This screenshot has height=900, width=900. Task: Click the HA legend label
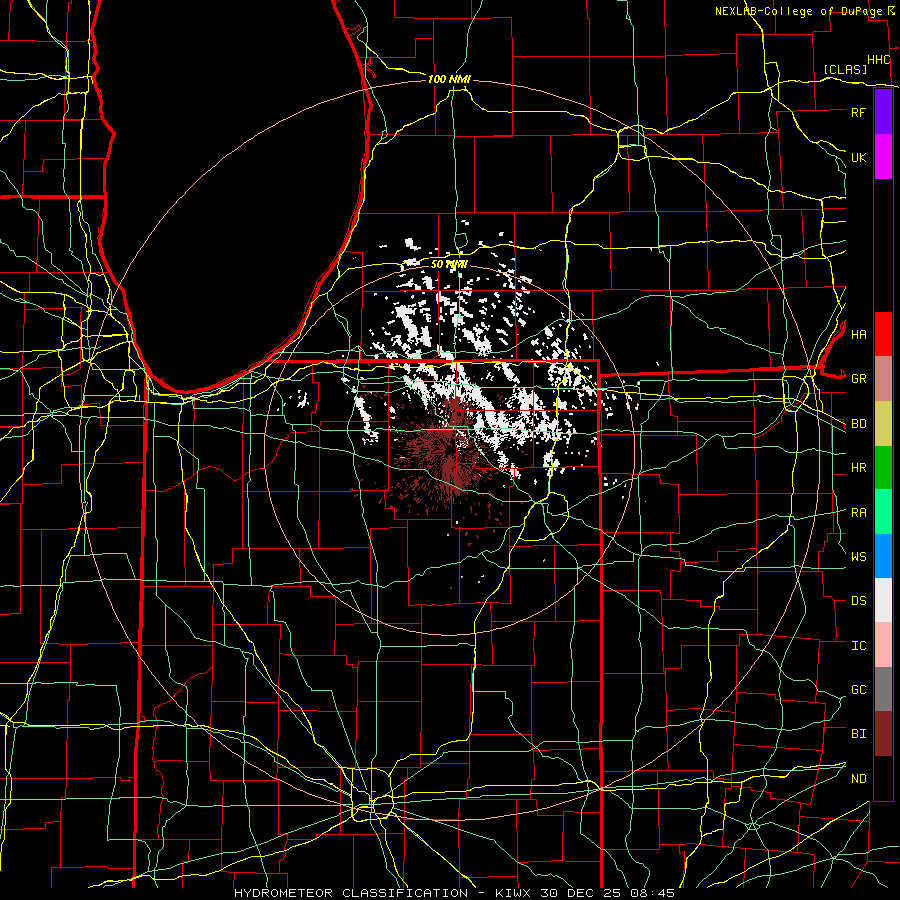click(858, 335)
